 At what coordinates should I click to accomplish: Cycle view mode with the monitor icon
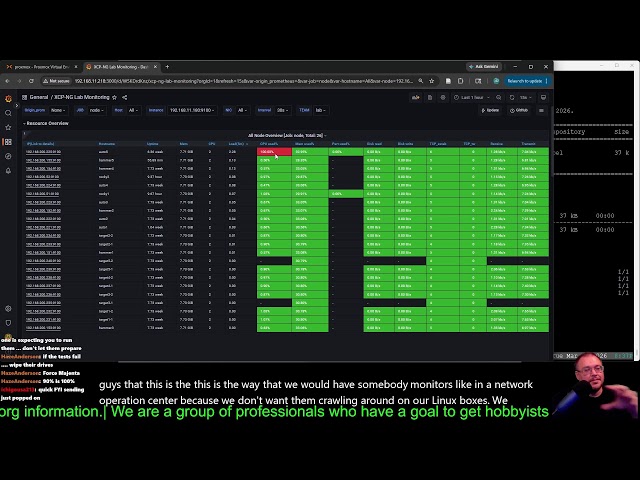point(543,98)
